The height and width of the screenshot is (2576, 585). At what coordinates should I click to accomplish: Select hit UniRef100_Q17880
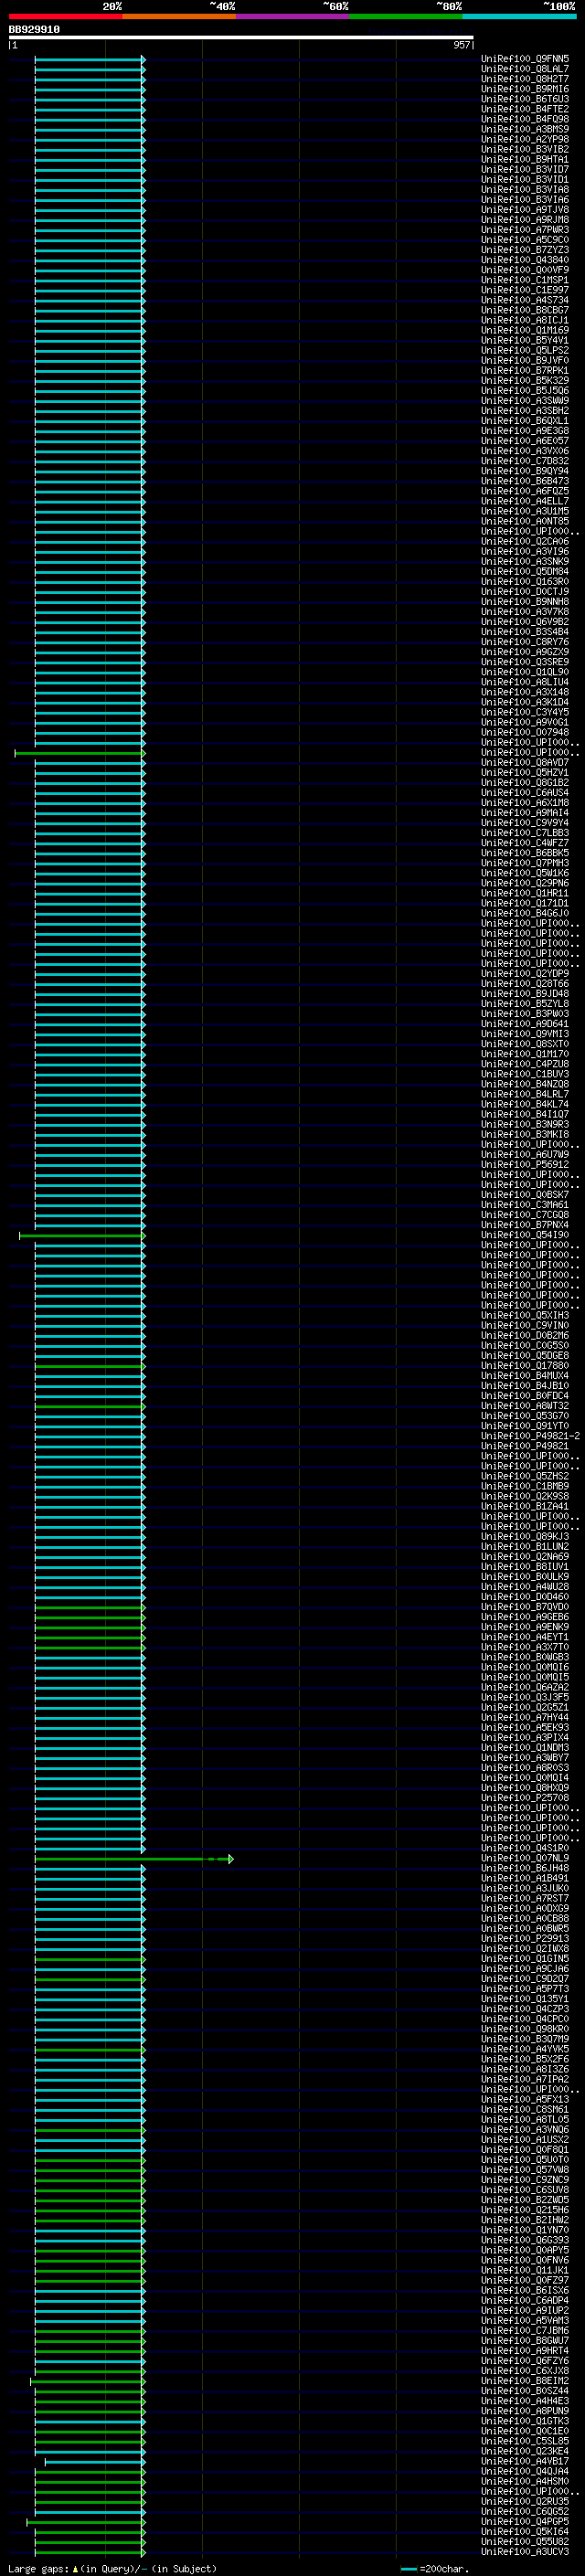tap(525, 1366)
